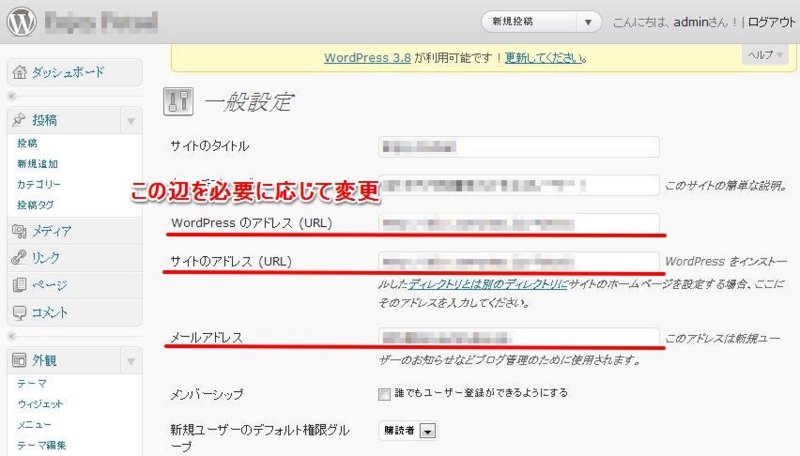Click the WordPress logo icon
Screen dimensions: 800x456
point(21,21)
